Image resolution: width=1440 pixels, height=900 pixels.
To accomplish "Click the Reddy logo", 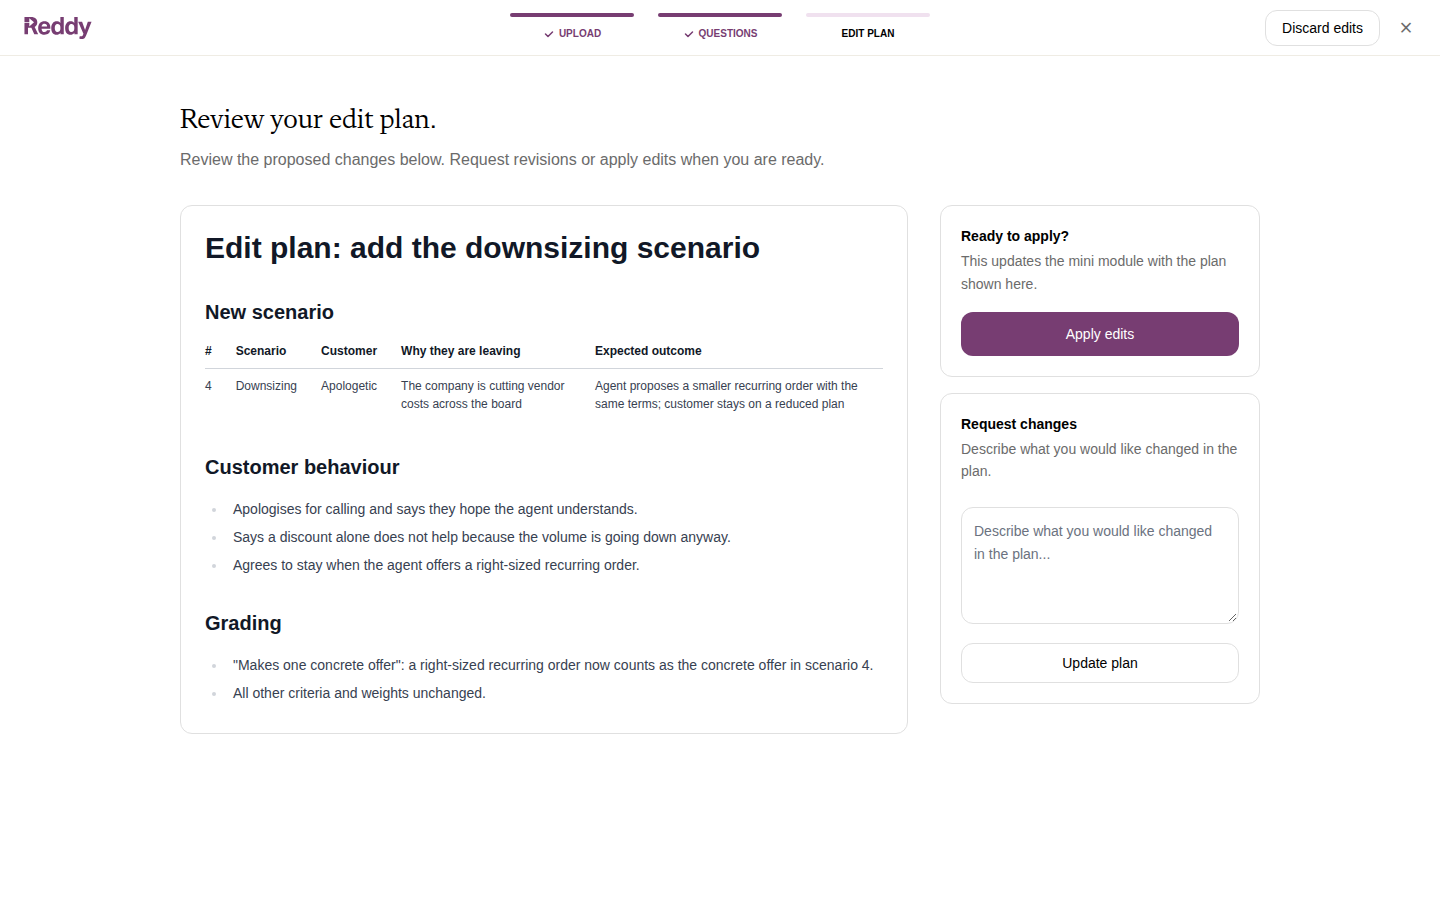I will click(57, 27).
